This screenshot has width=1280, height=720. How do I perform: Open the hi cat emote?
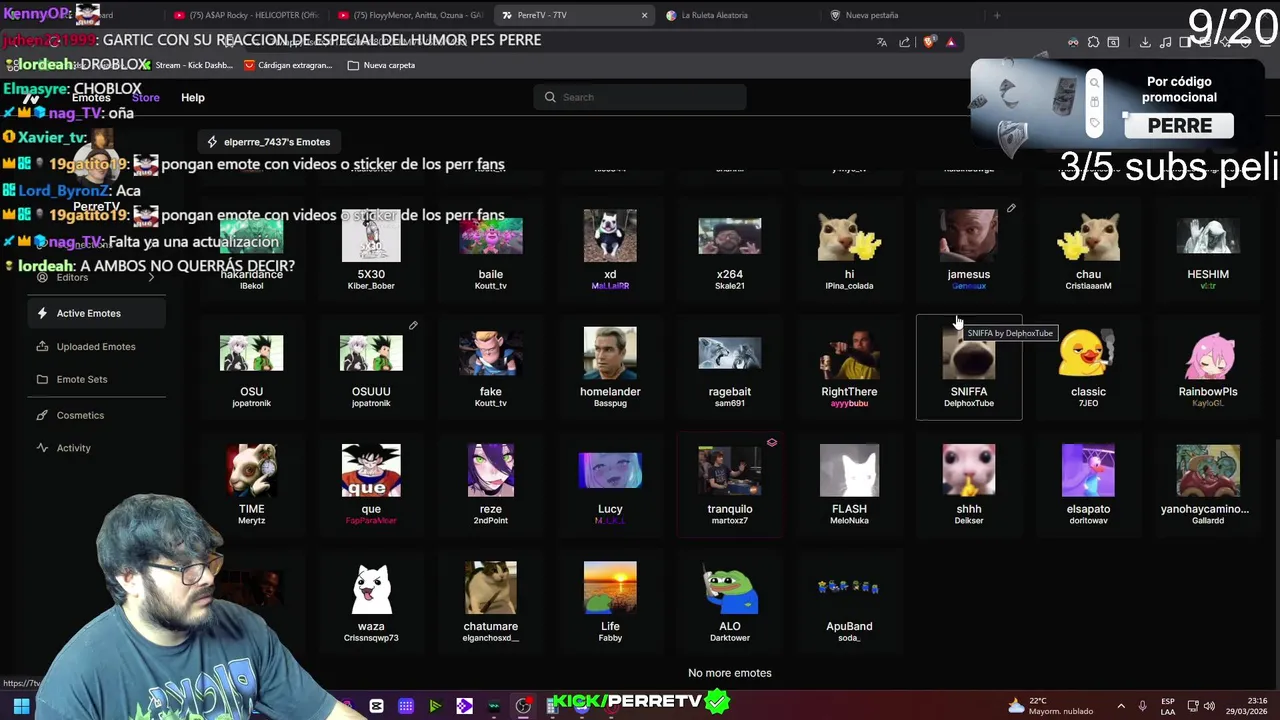click(849, 250)
